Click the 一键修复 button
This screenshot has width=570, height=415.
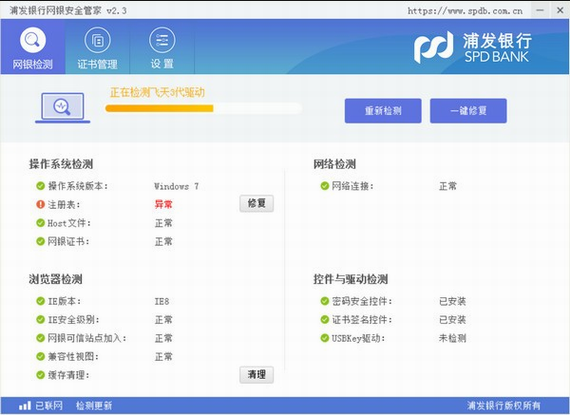pyautogui.click(x=468, y=111)
